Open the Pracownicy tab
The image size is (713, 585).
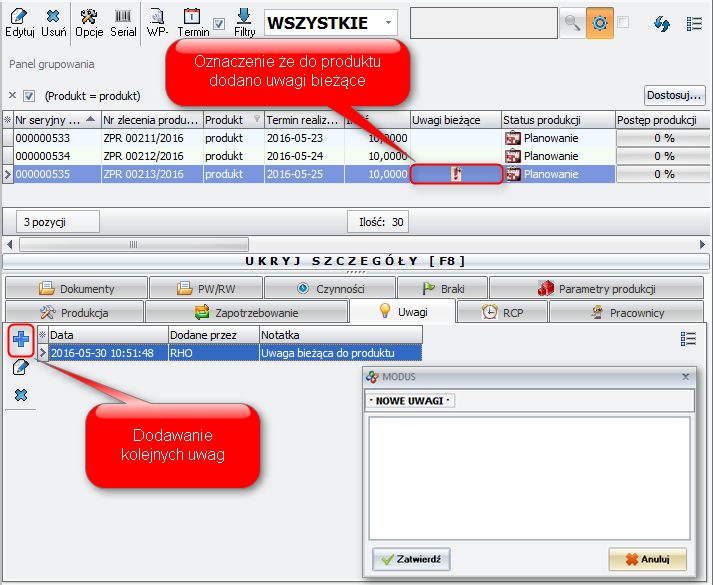pos(626,313)
